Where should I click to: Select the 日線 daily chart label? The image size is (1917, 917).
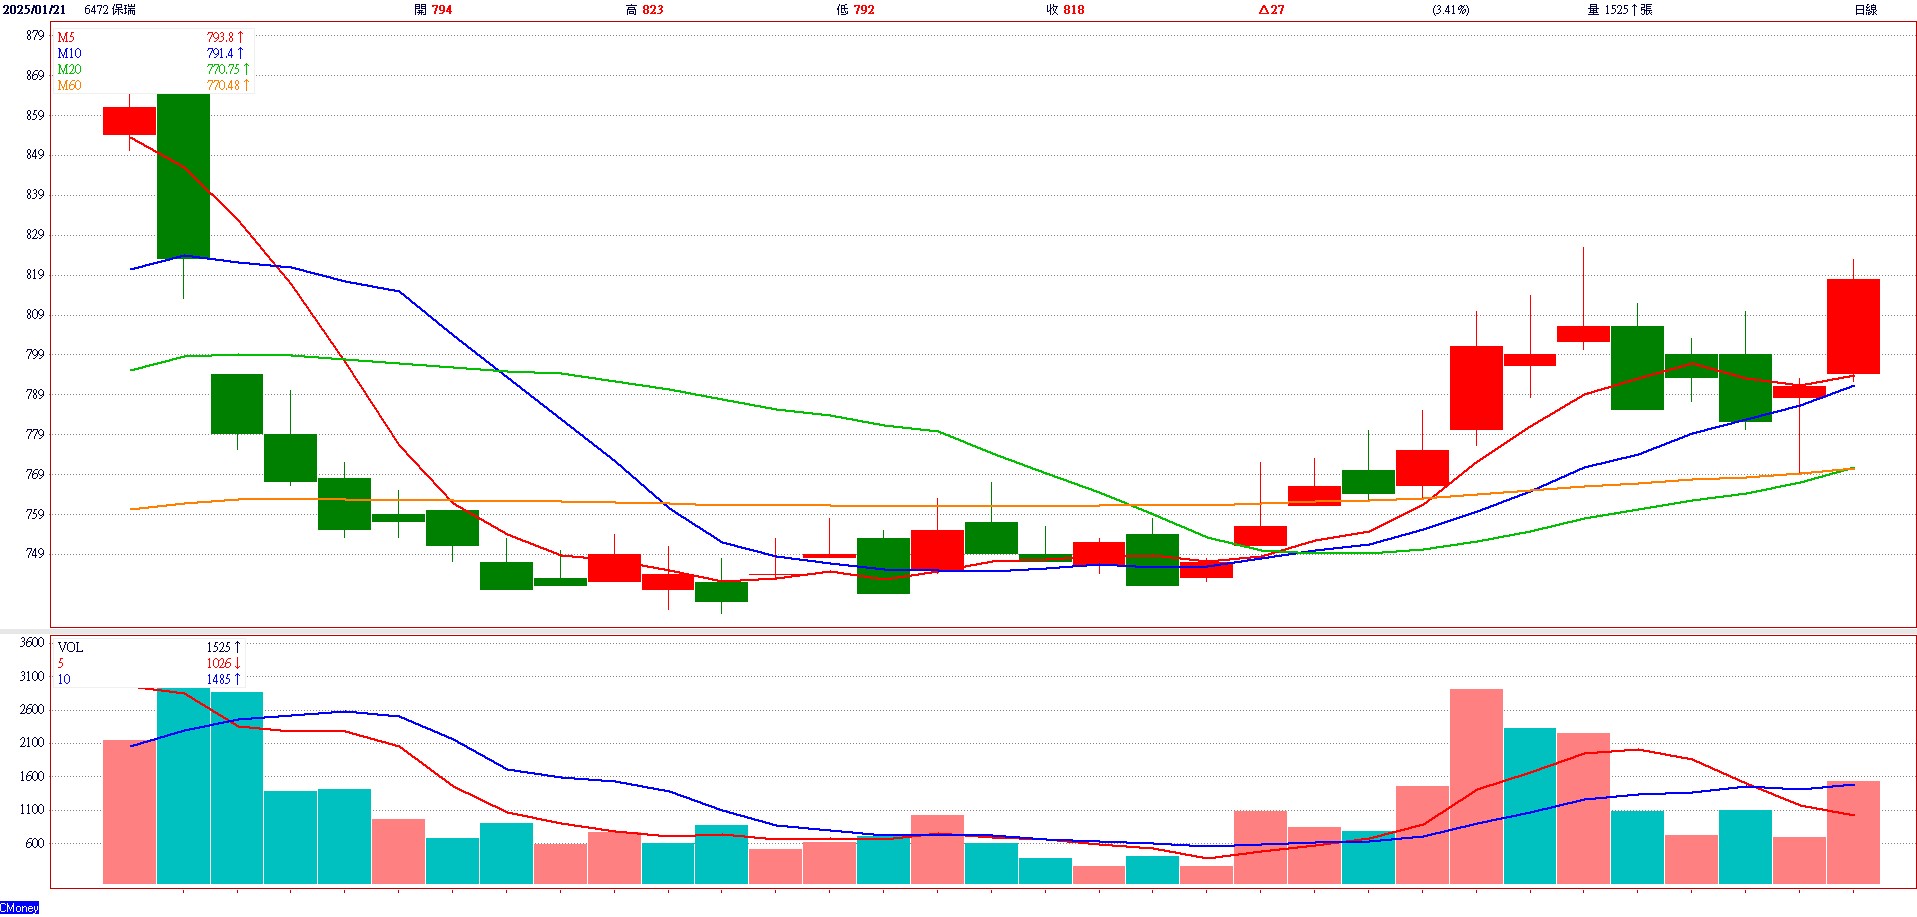pos(1866,10)
